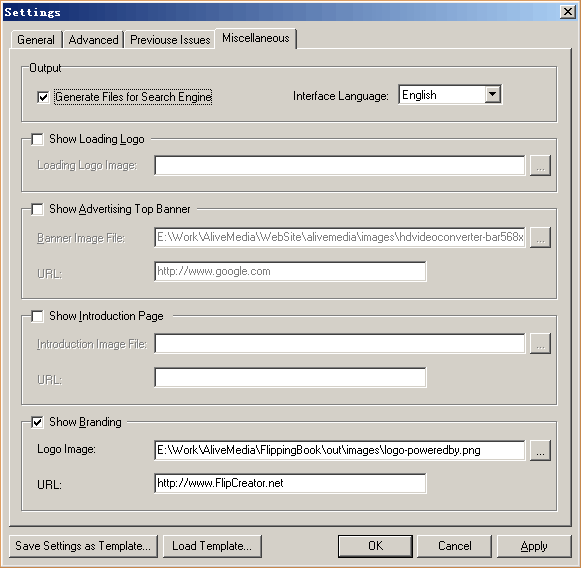Click the branding URL field with FlipCreator.net

pos(290,484)
